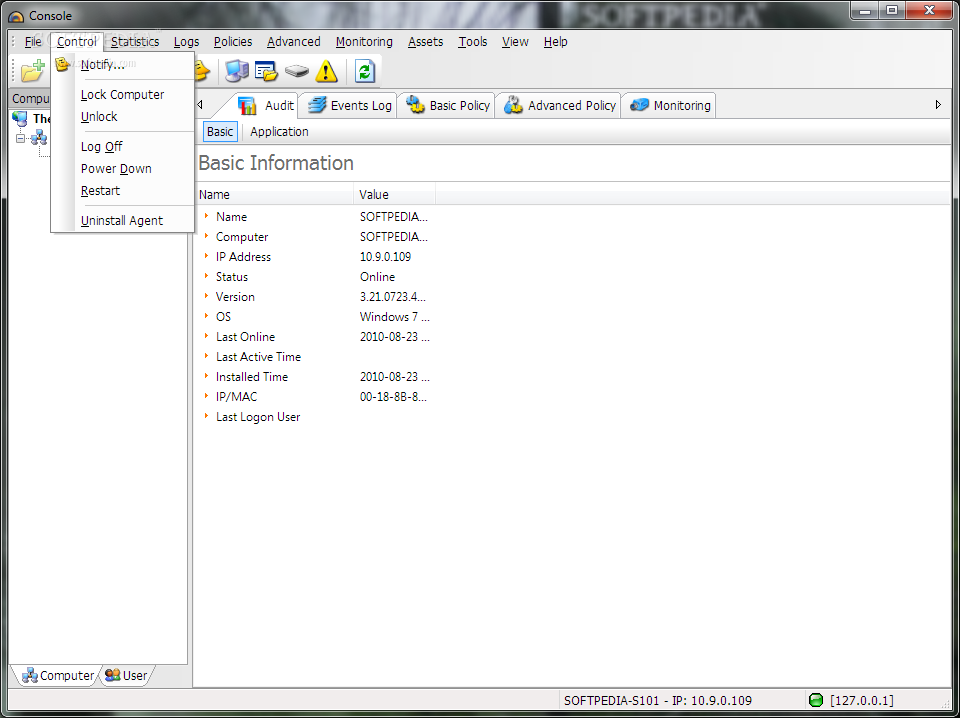This screenshot has height=718, width=960.
Task: Open the Logs menu
Action: [186, 42]
